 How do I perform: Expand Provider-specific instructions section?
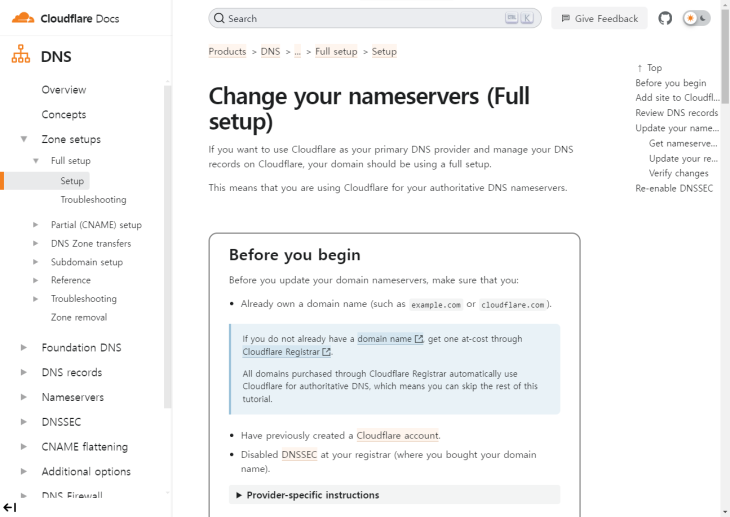point(307,495)
